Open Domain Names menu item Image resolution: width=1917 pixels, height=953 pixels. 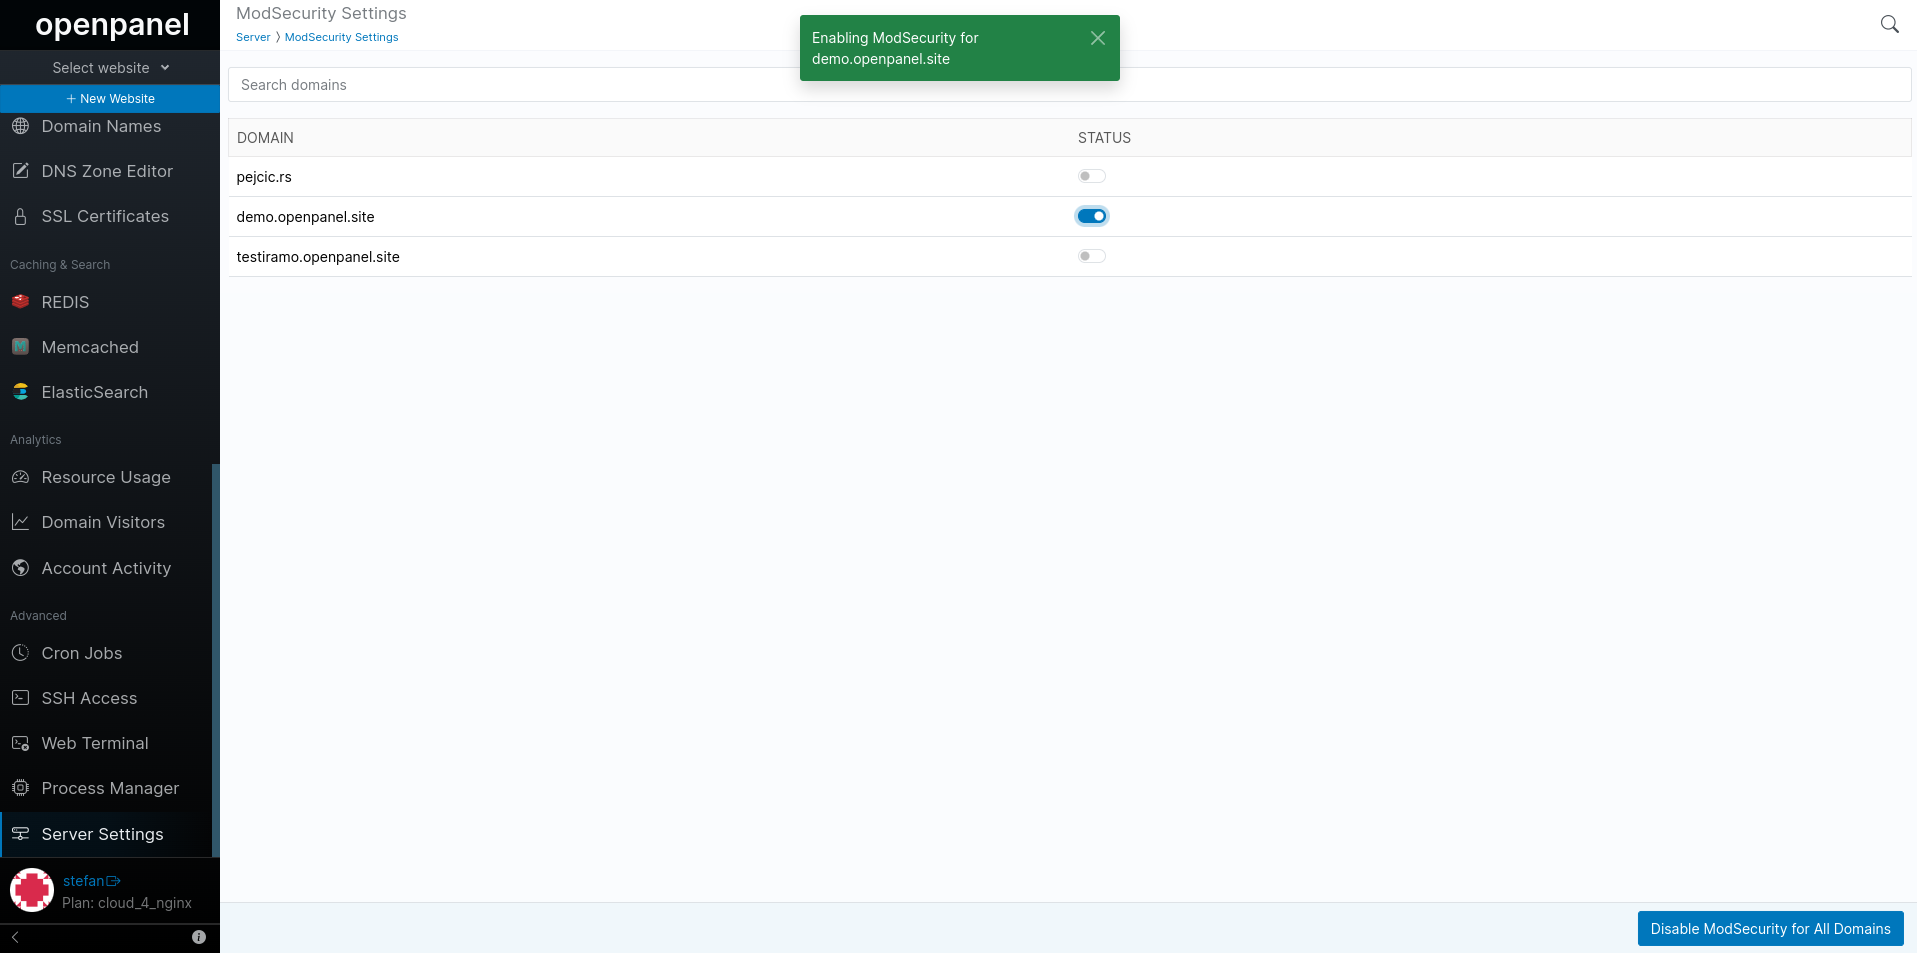(x=110, y=126)
